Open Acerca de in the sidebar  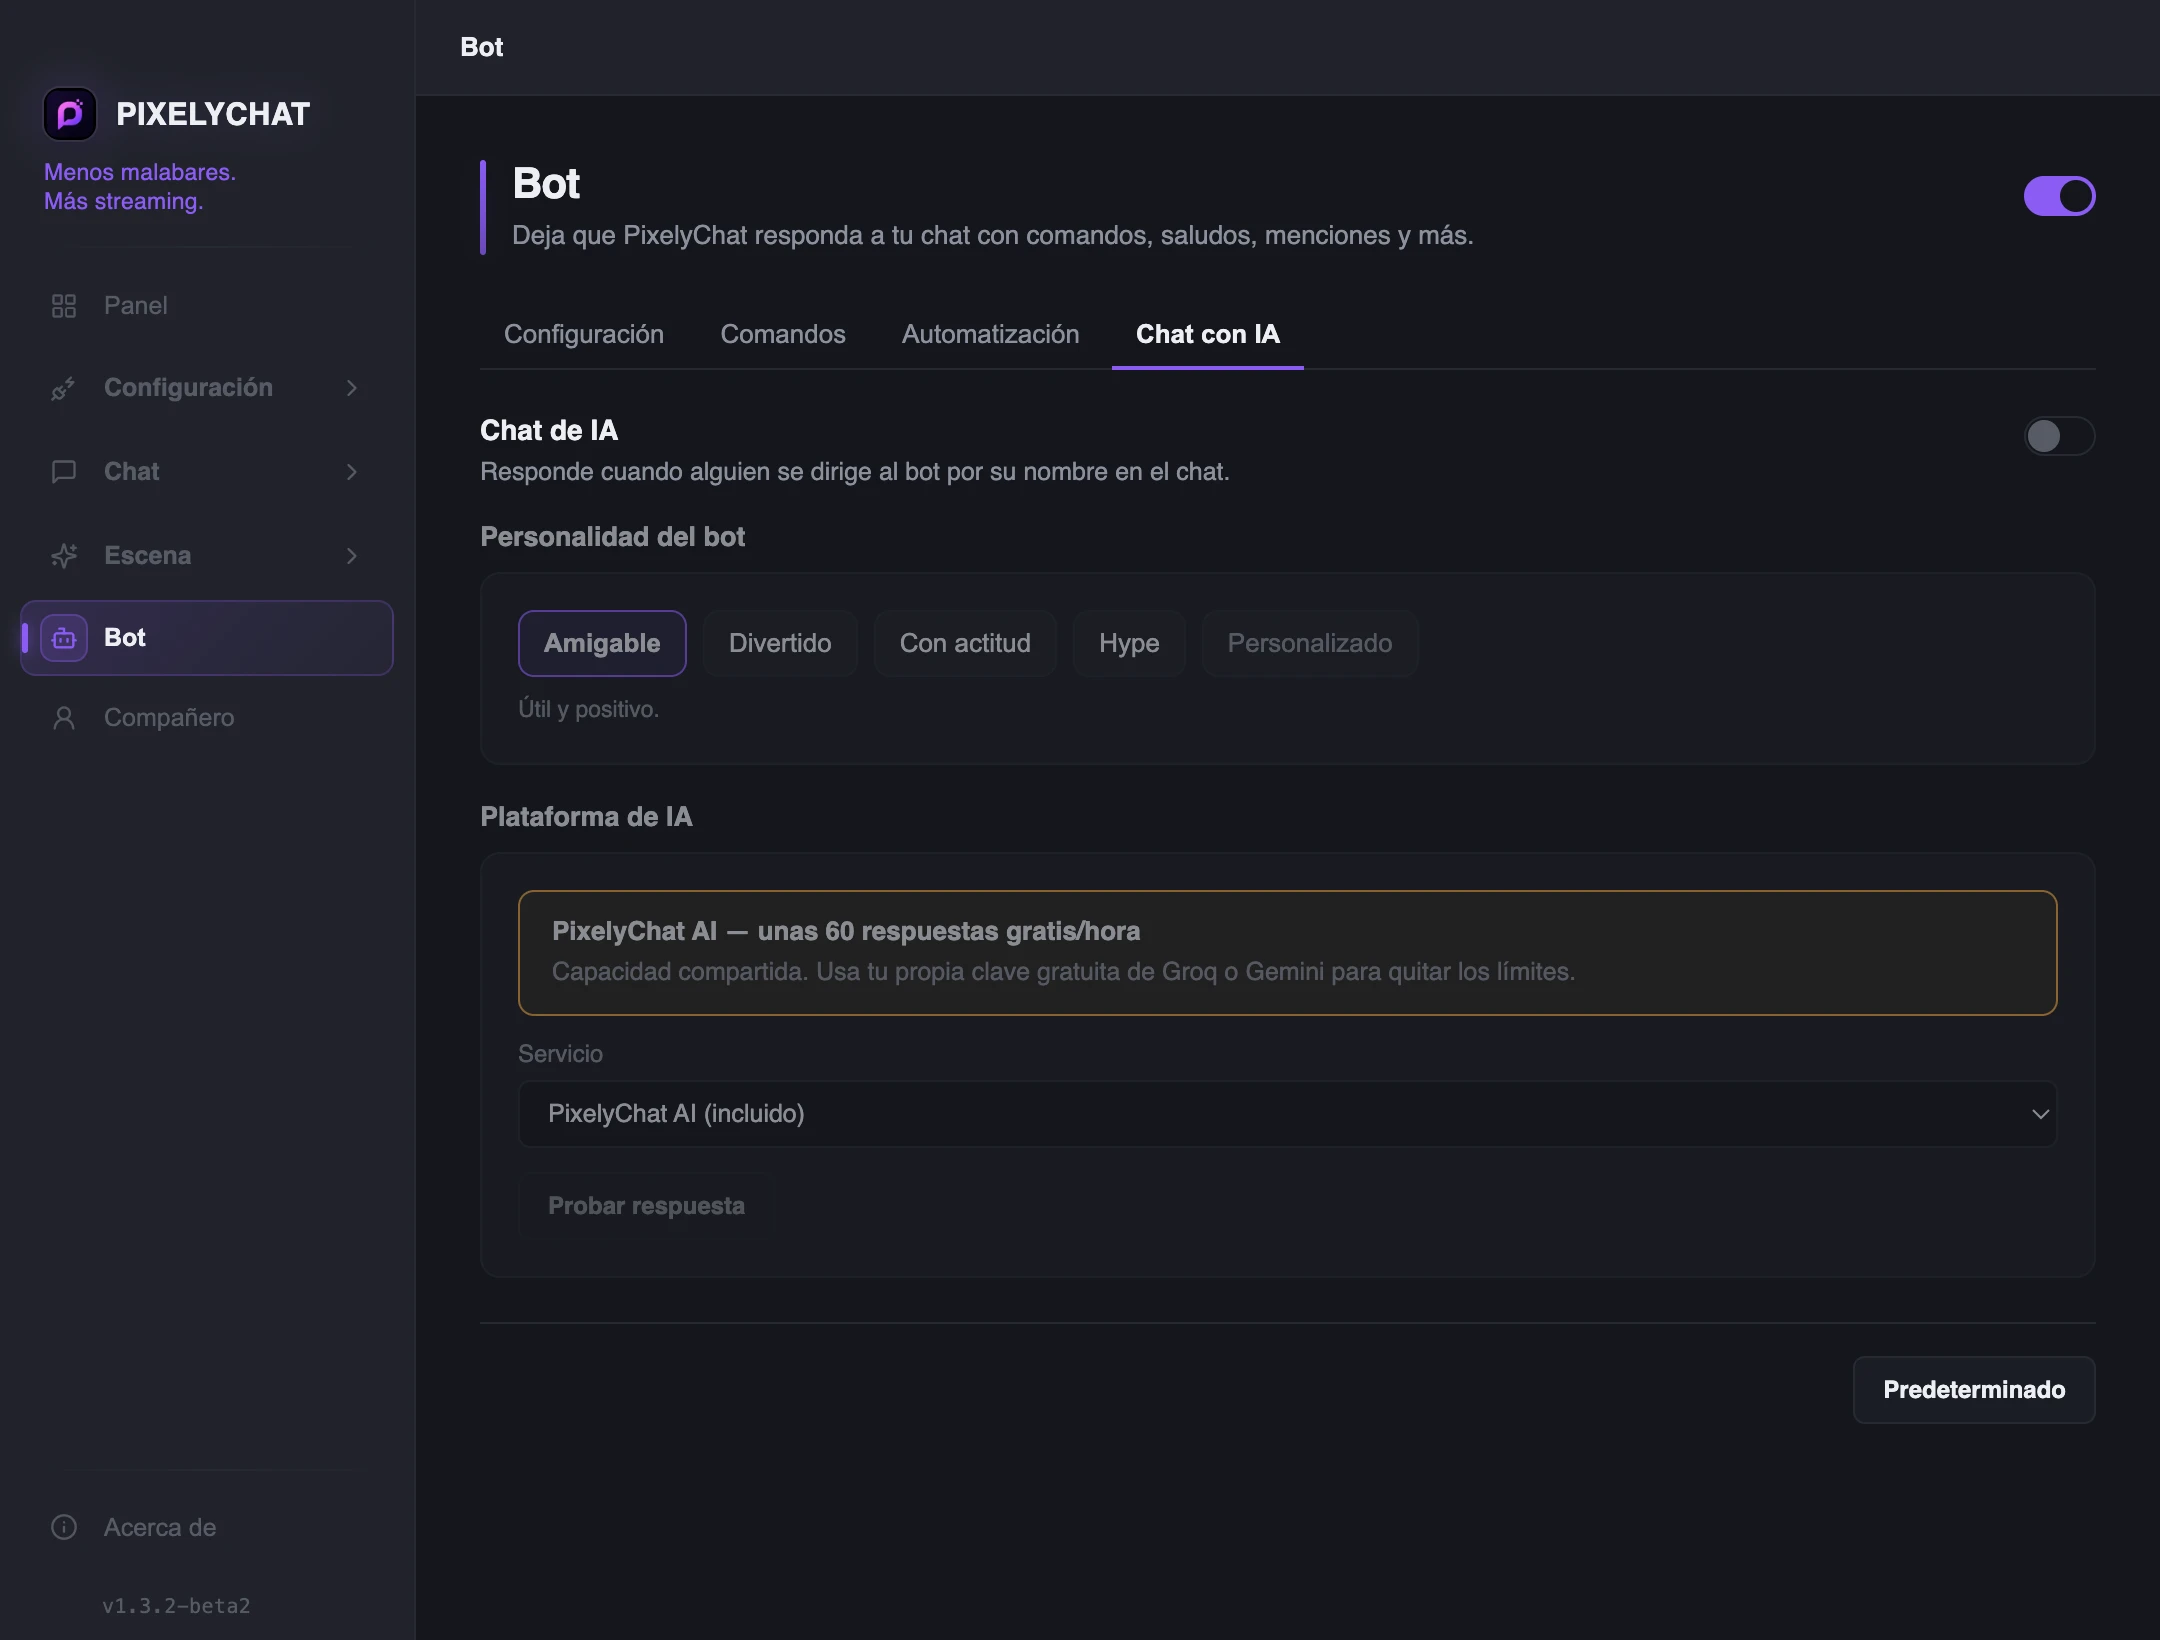(x=206, y=1528)
